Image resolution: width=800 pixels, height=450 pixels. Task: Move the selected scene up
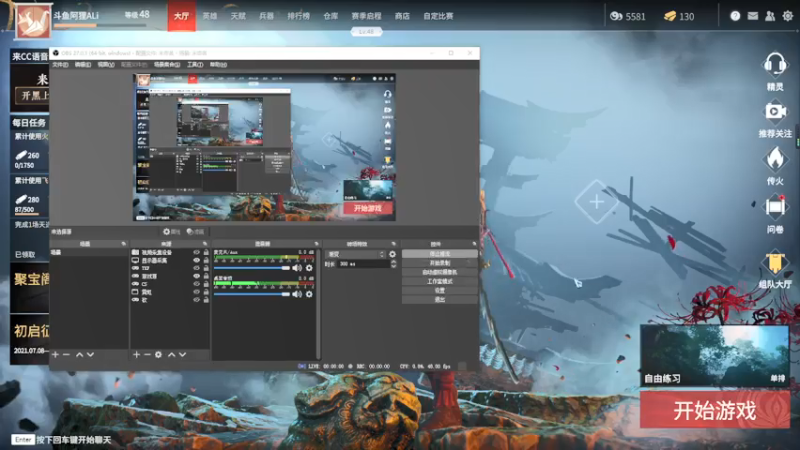pyautogui.click(x=79, y=355)
